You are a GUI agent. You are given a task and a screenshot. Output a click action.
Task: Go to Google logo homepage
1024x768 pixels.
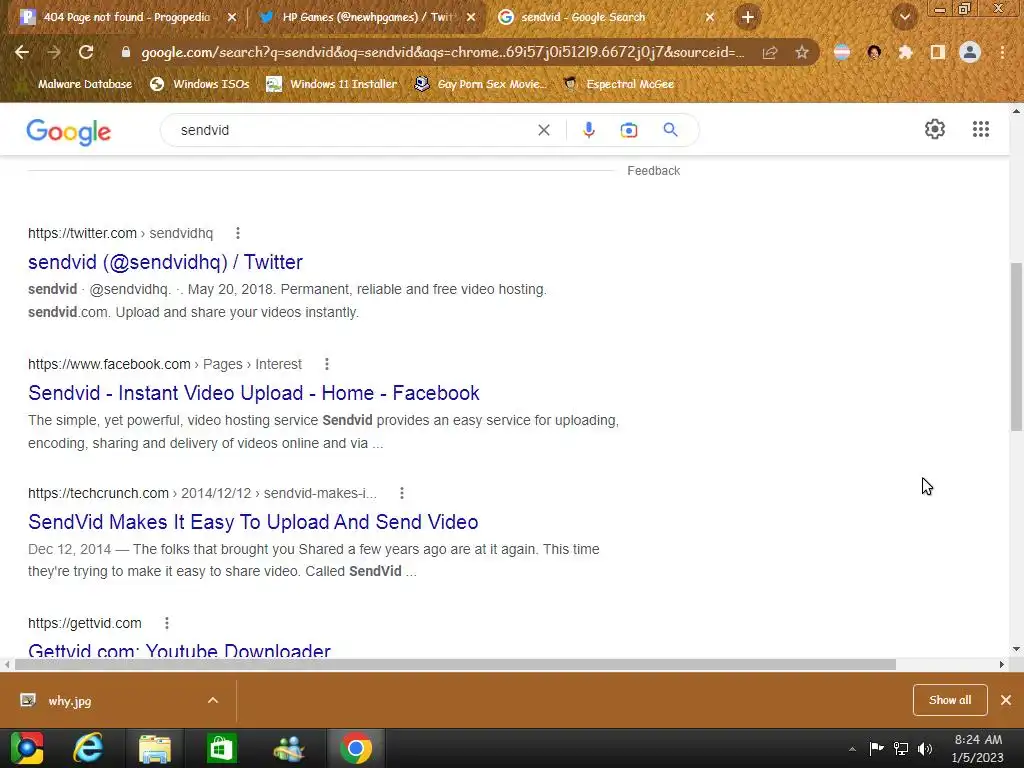(x=69, y=131)
